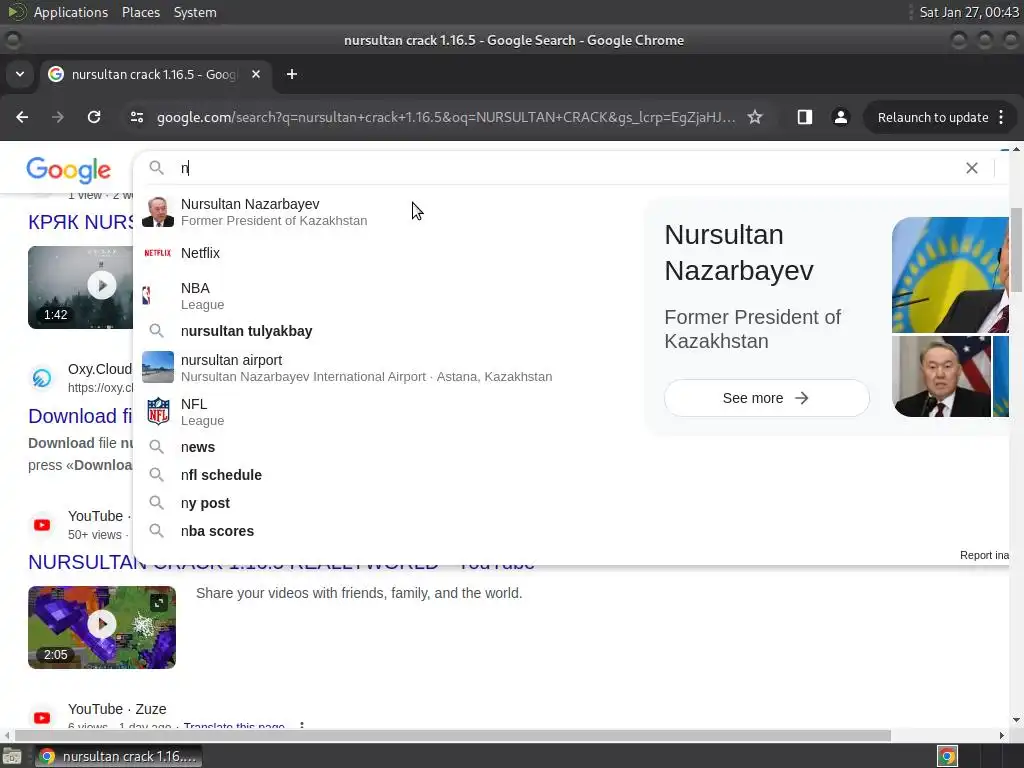Open the Places menu

(140, 12)
